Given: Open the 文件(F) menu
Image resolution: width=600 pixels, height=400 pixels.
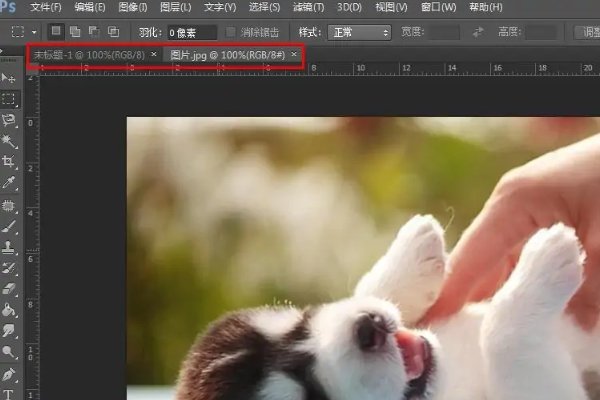Looking at the screenshot, I should tap(46, 7).
